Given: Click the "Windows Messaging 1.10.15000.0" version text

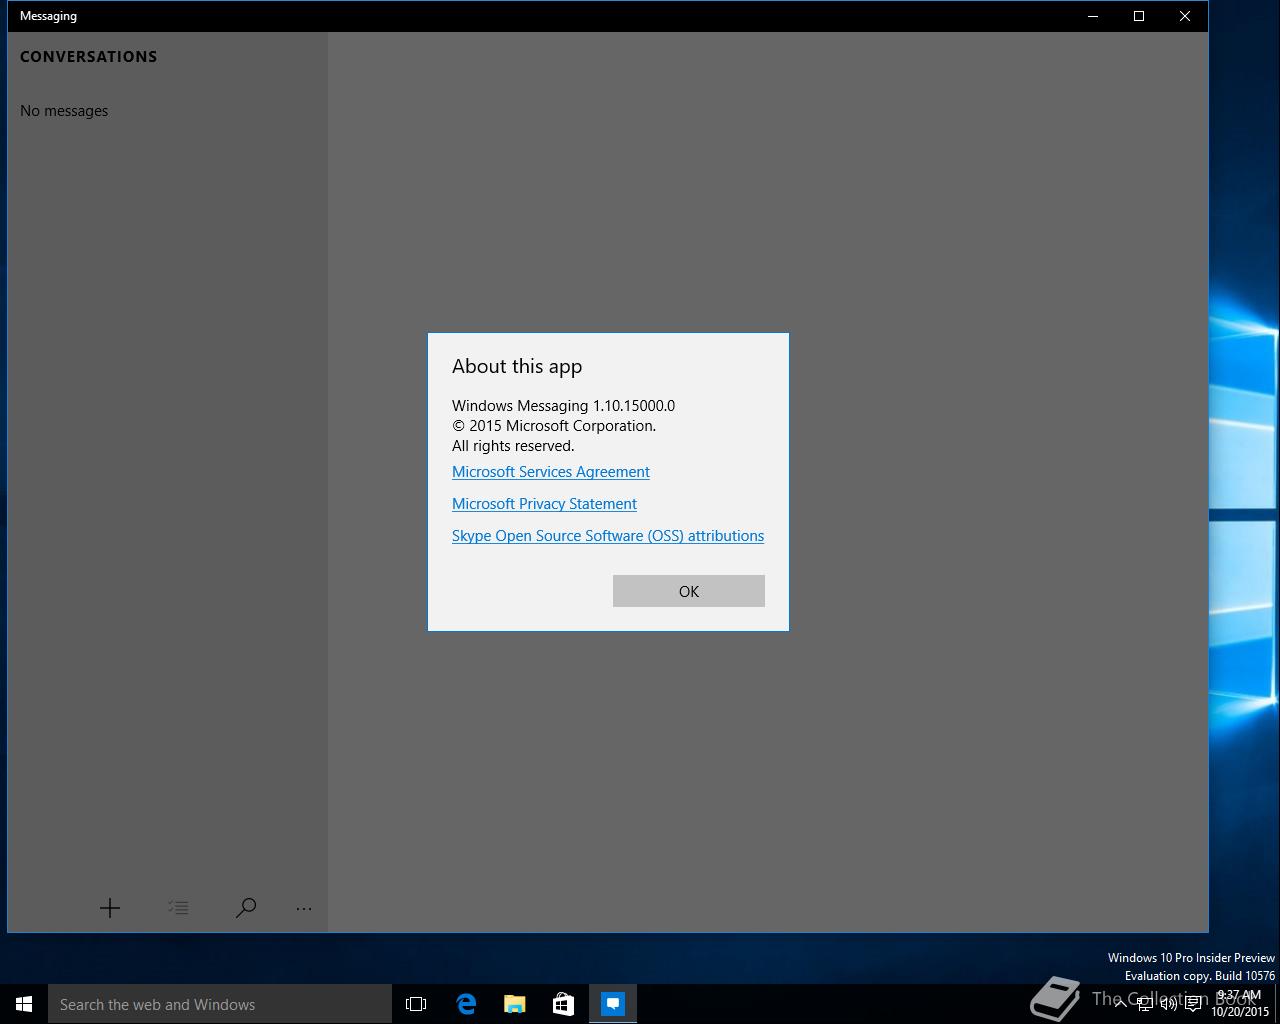Looking at the screenshot, I should tap(563, 406).
